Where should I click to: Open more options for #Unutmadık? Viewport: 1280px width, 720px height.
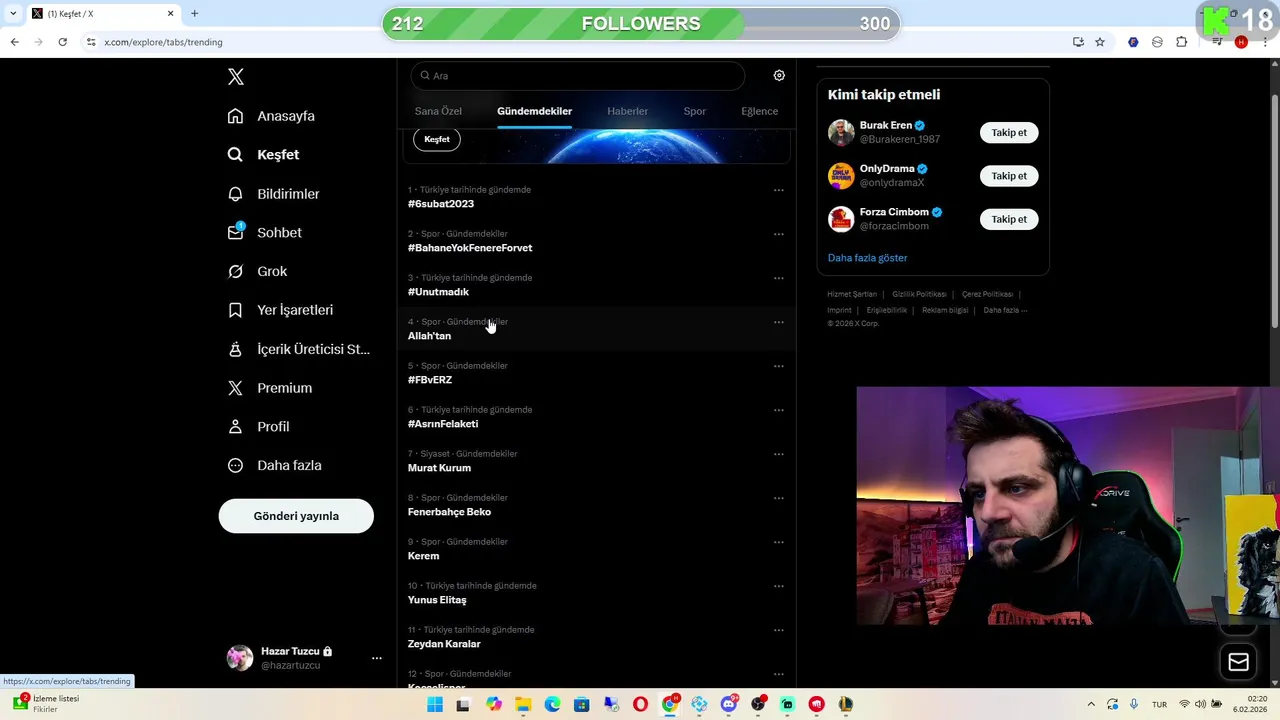click(x=778, y=278)
